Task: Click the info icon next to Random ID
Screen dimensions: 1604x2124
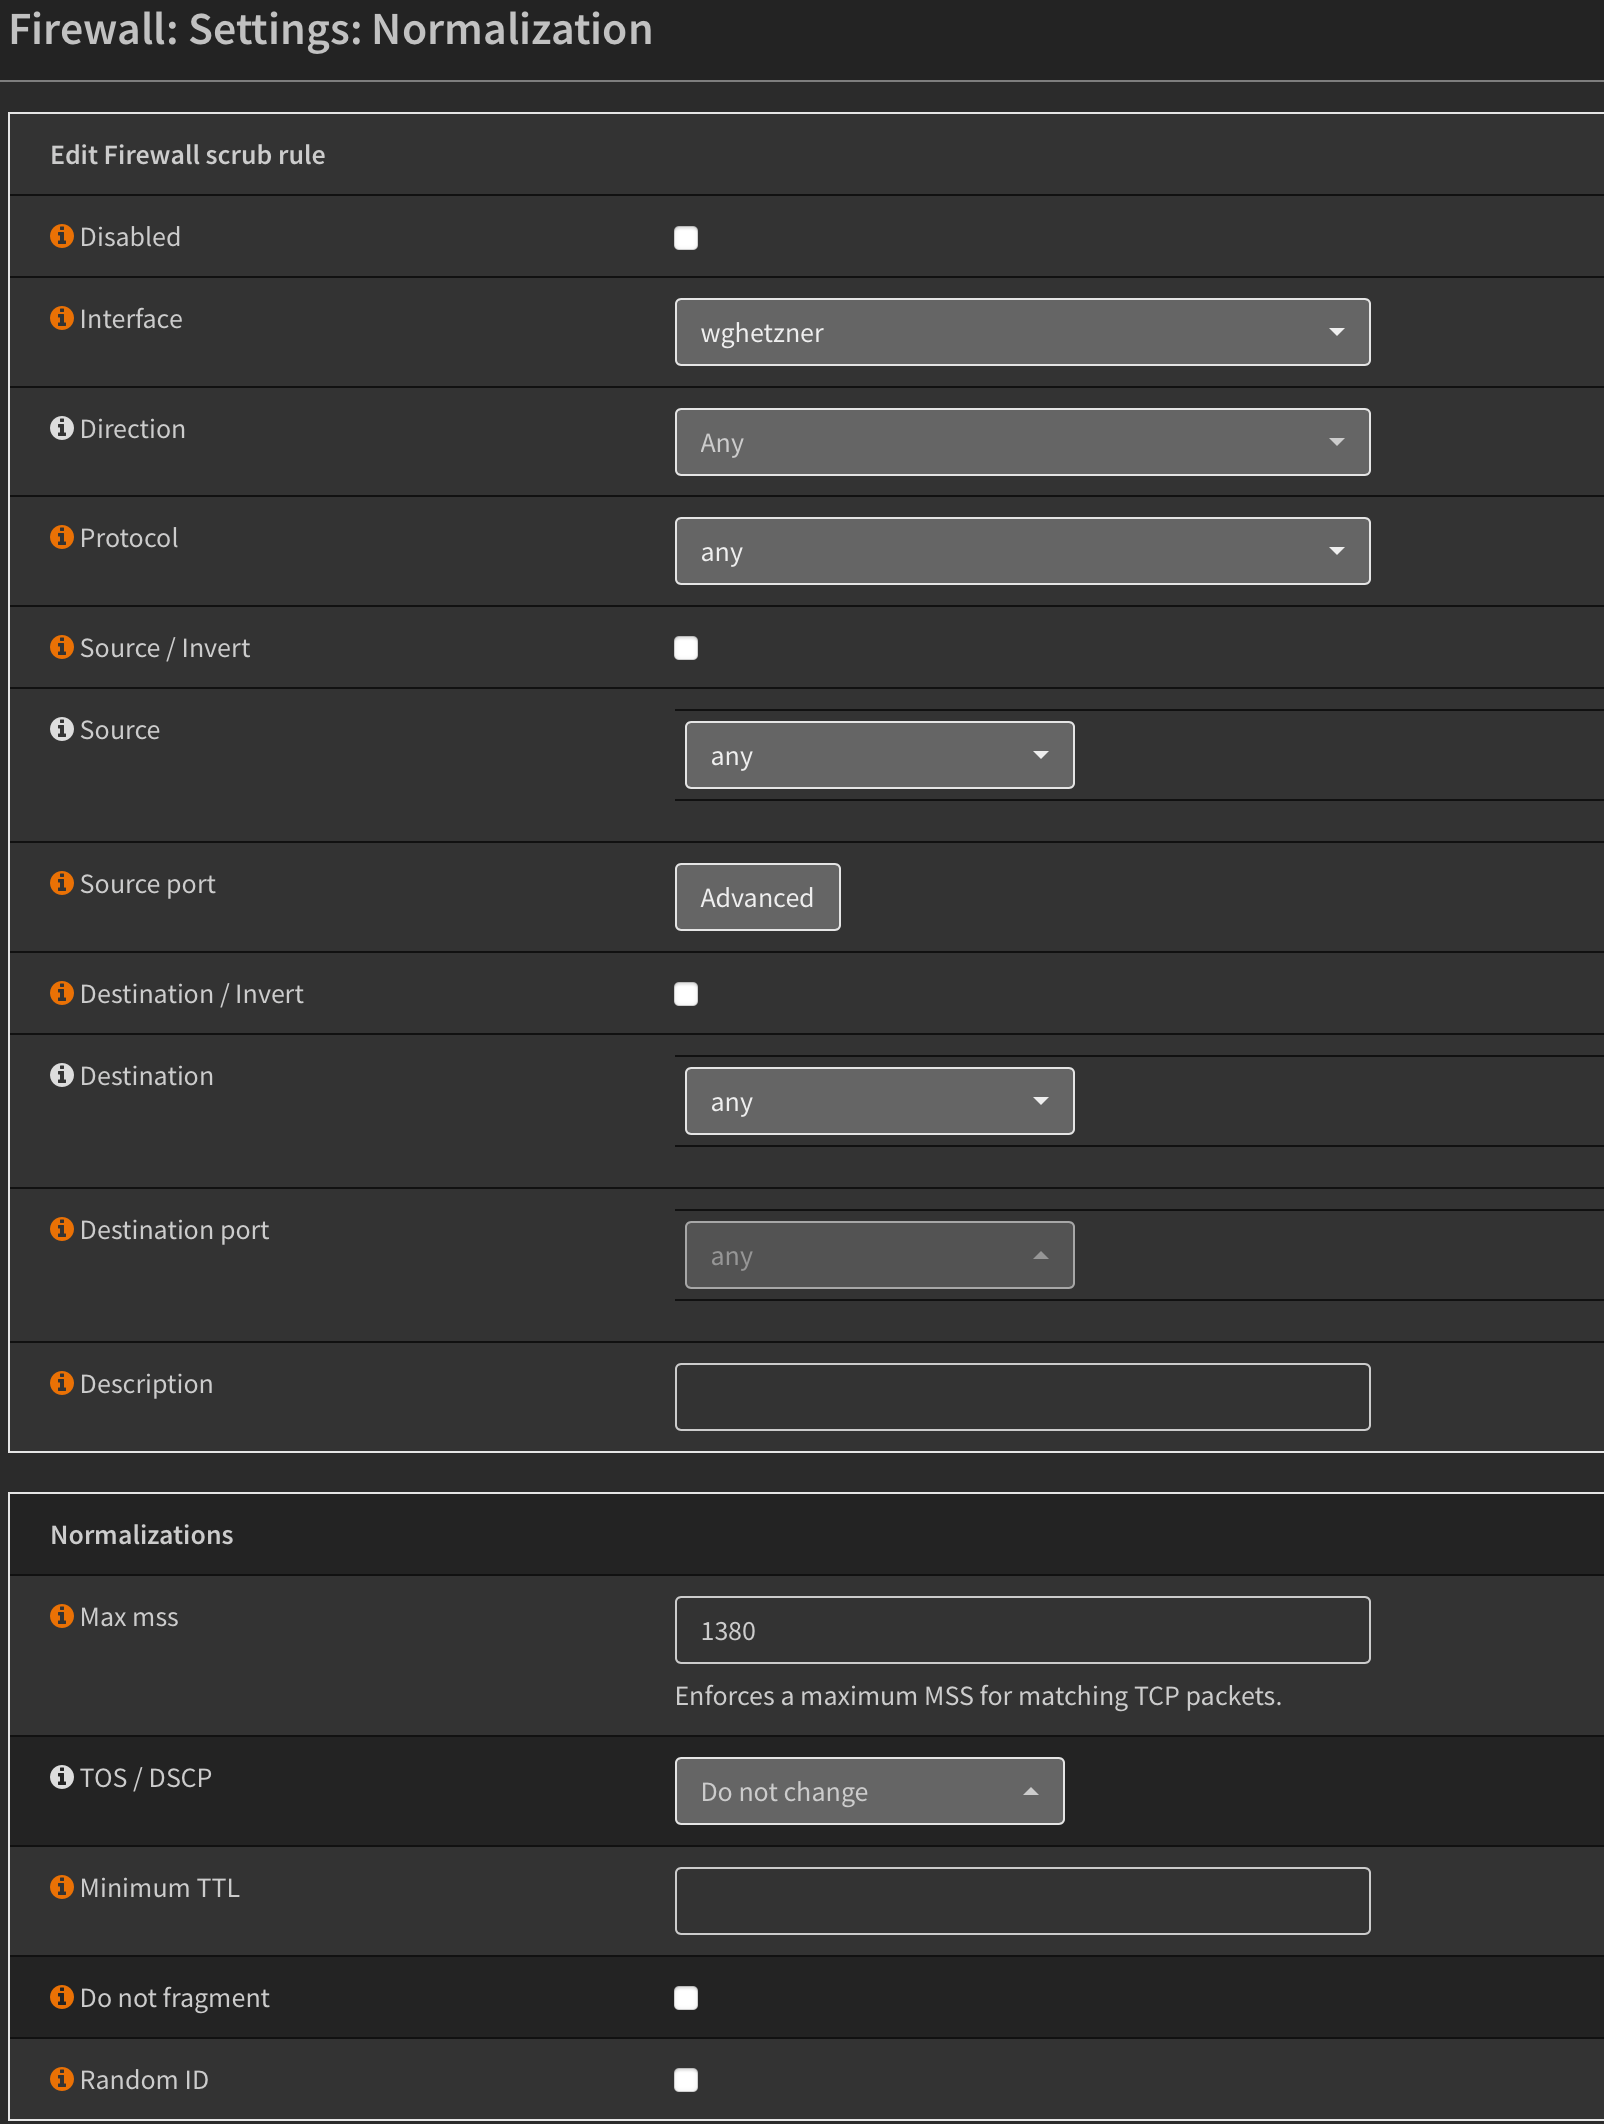Action: pos(62,2078)
